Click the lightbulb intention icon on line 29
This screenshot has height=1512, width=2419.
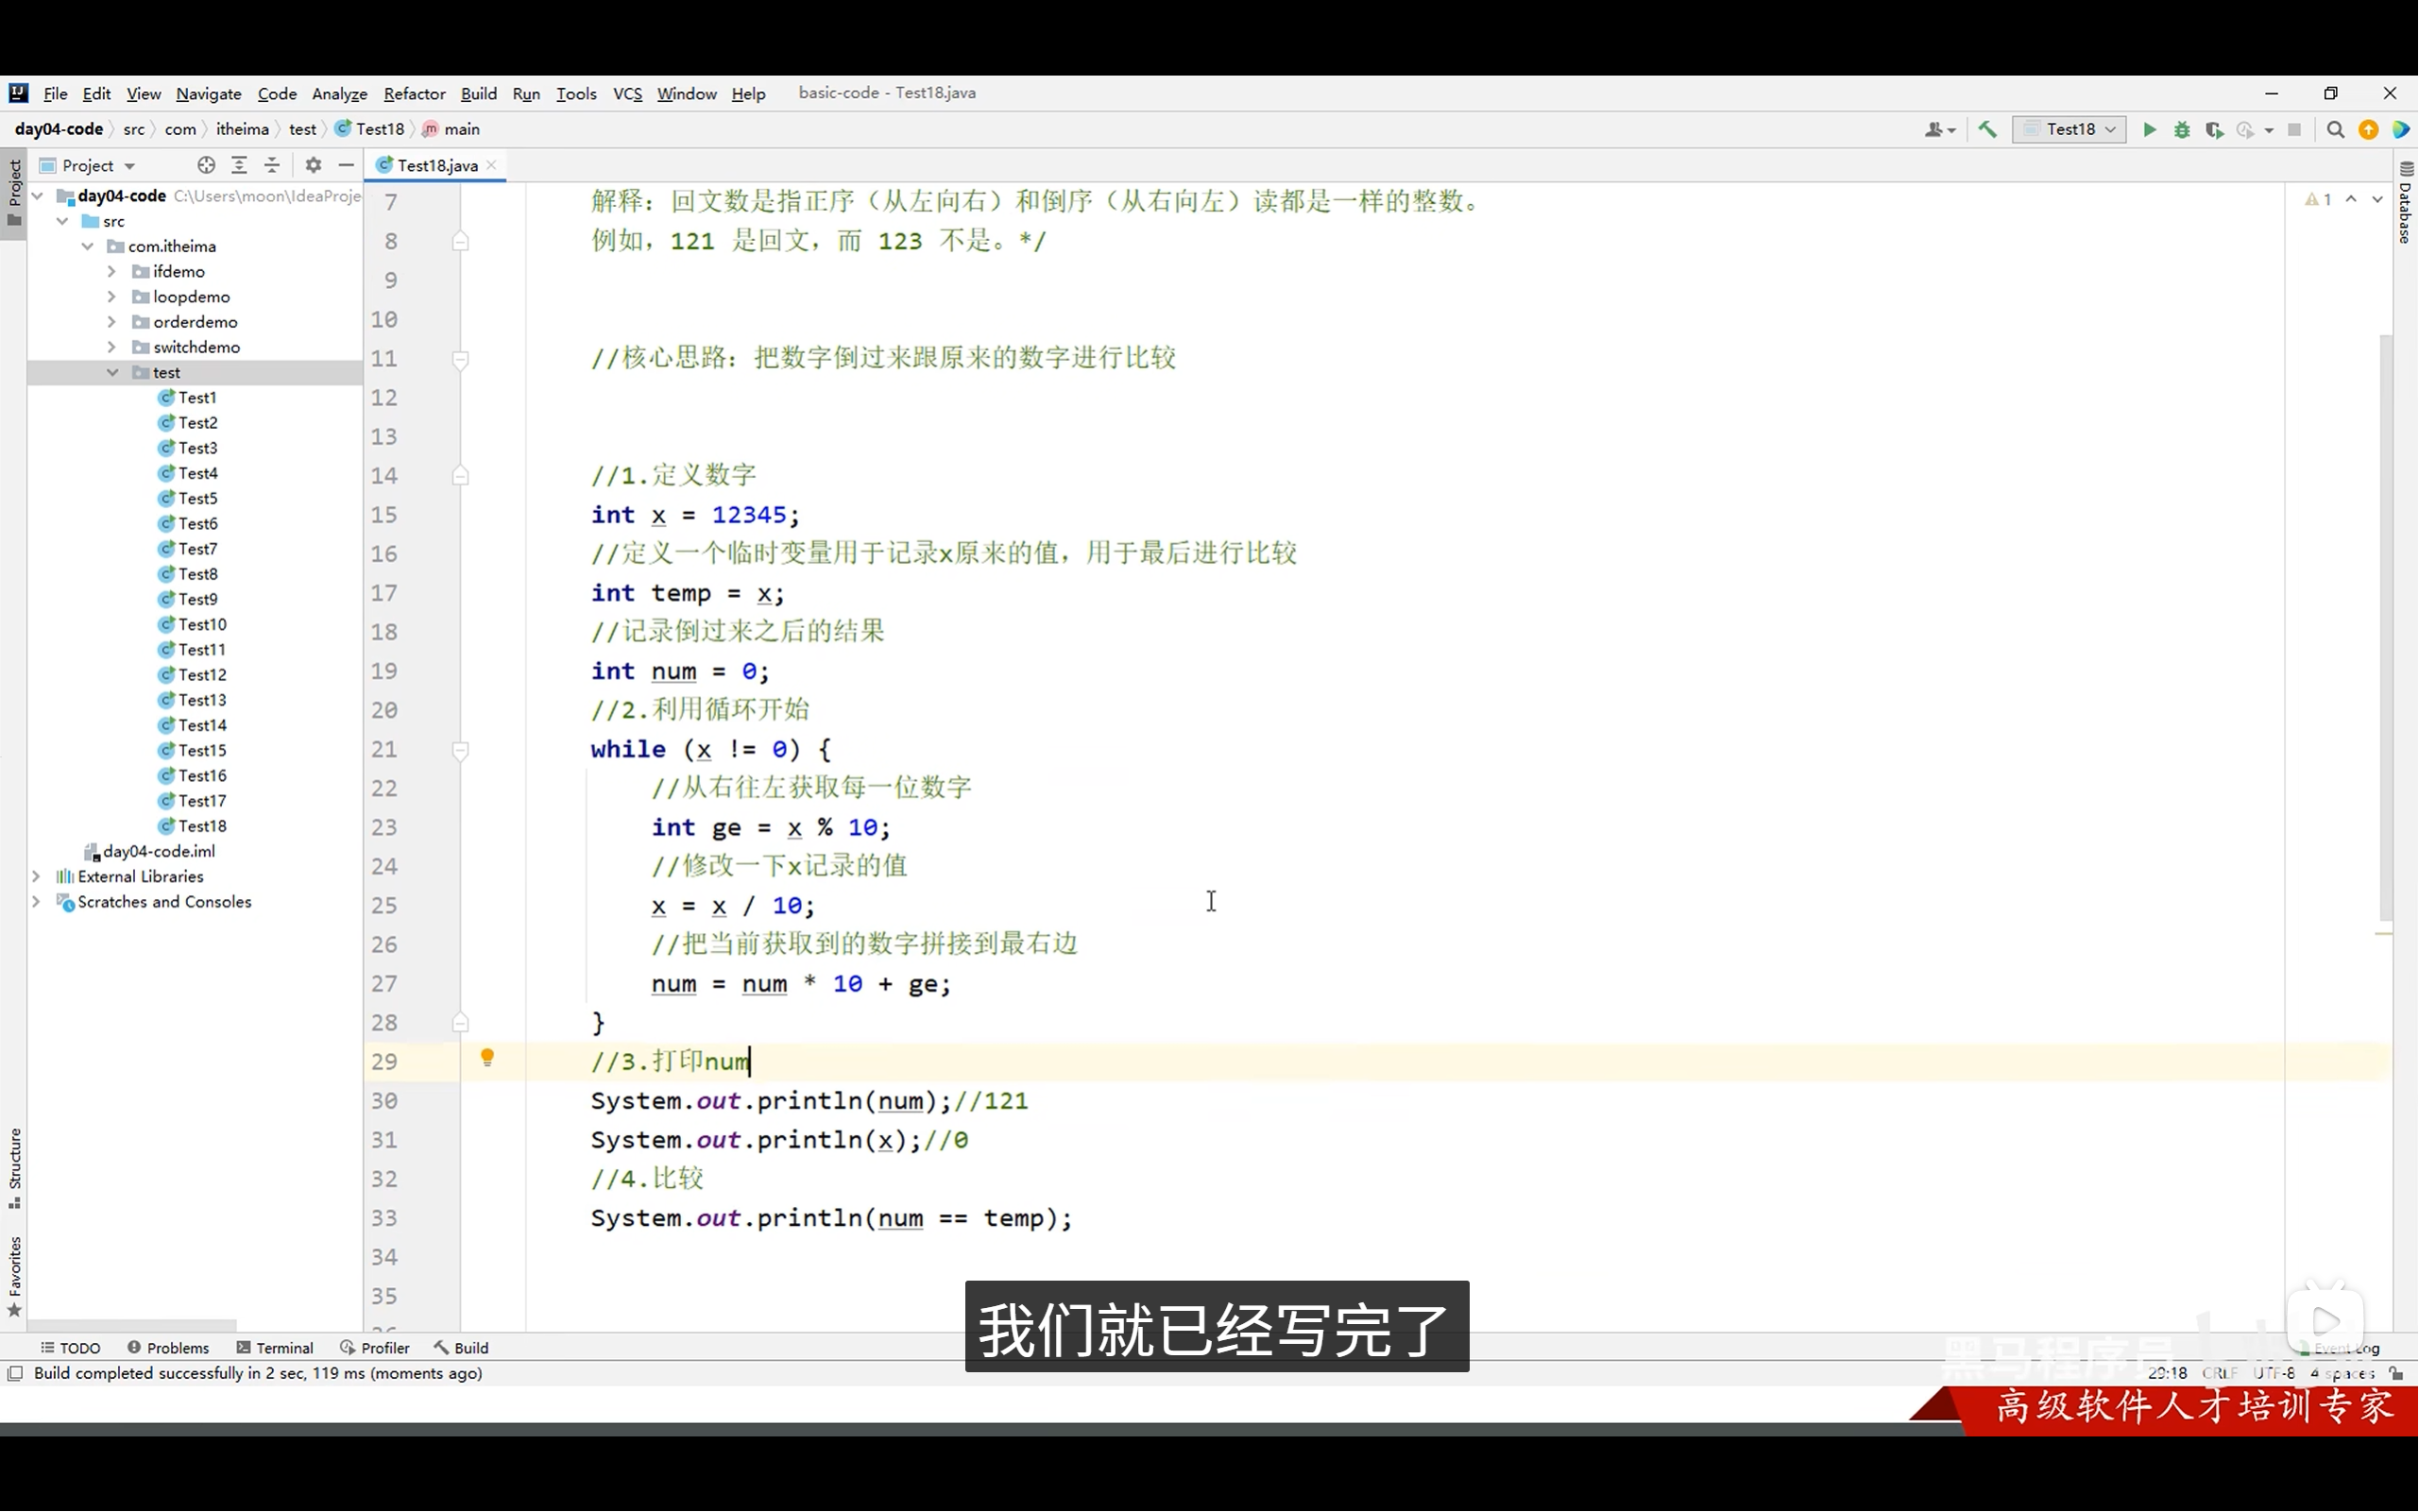(487, 1058)
